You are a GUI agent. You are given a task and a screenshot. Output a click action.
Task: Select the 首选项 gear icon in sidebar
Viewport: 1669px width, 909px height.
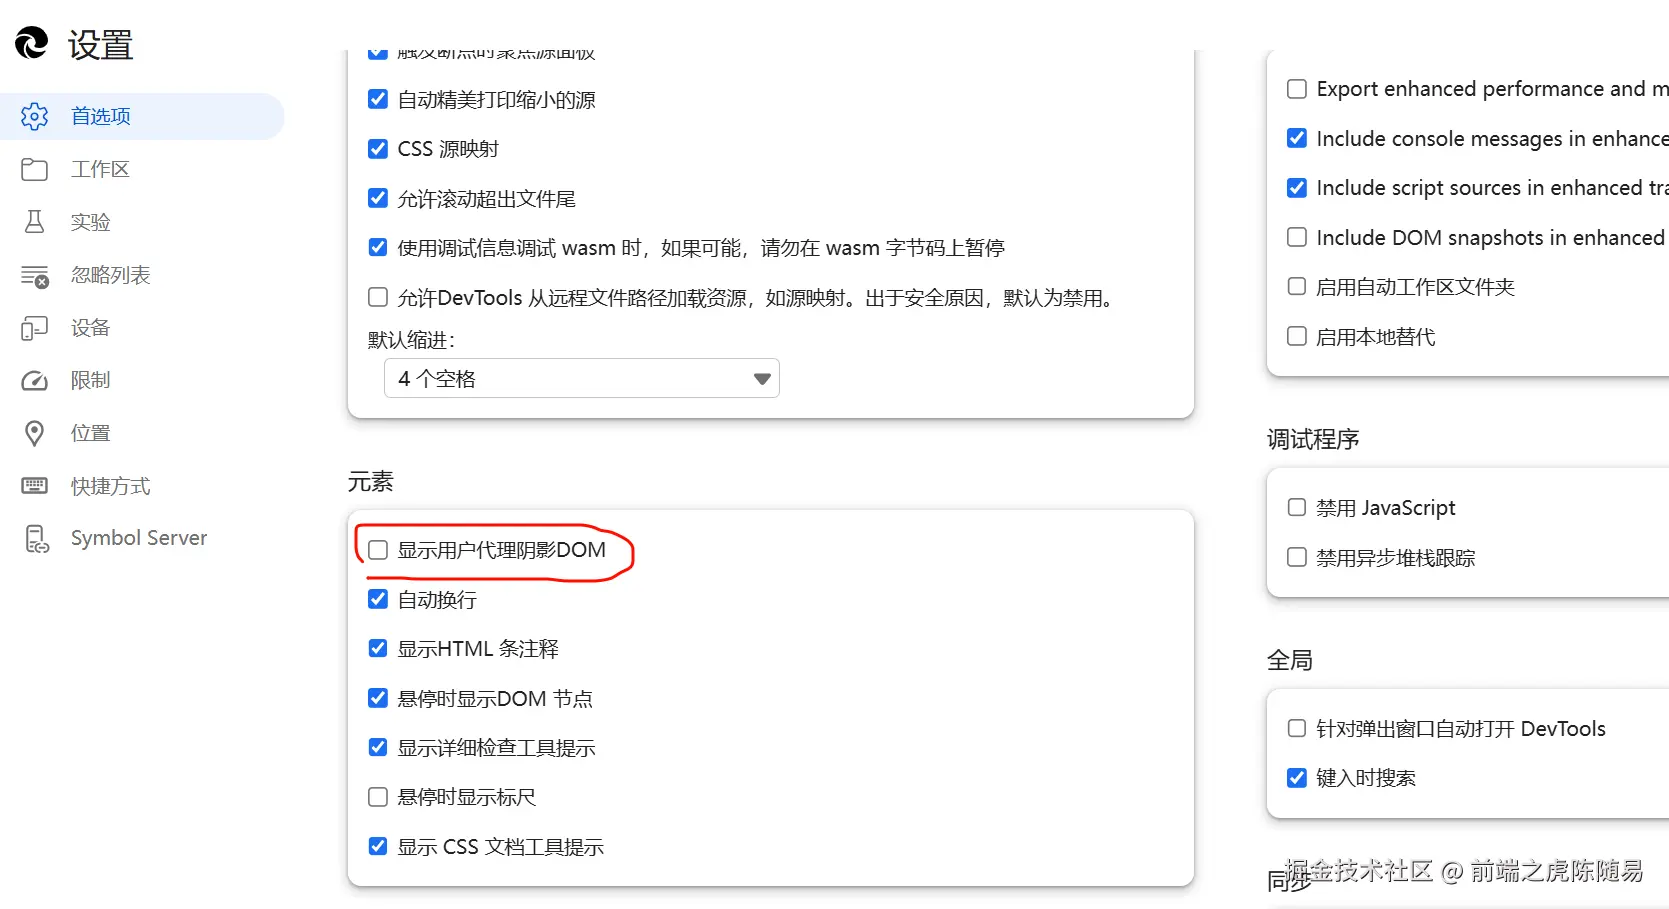coord(34,116)
